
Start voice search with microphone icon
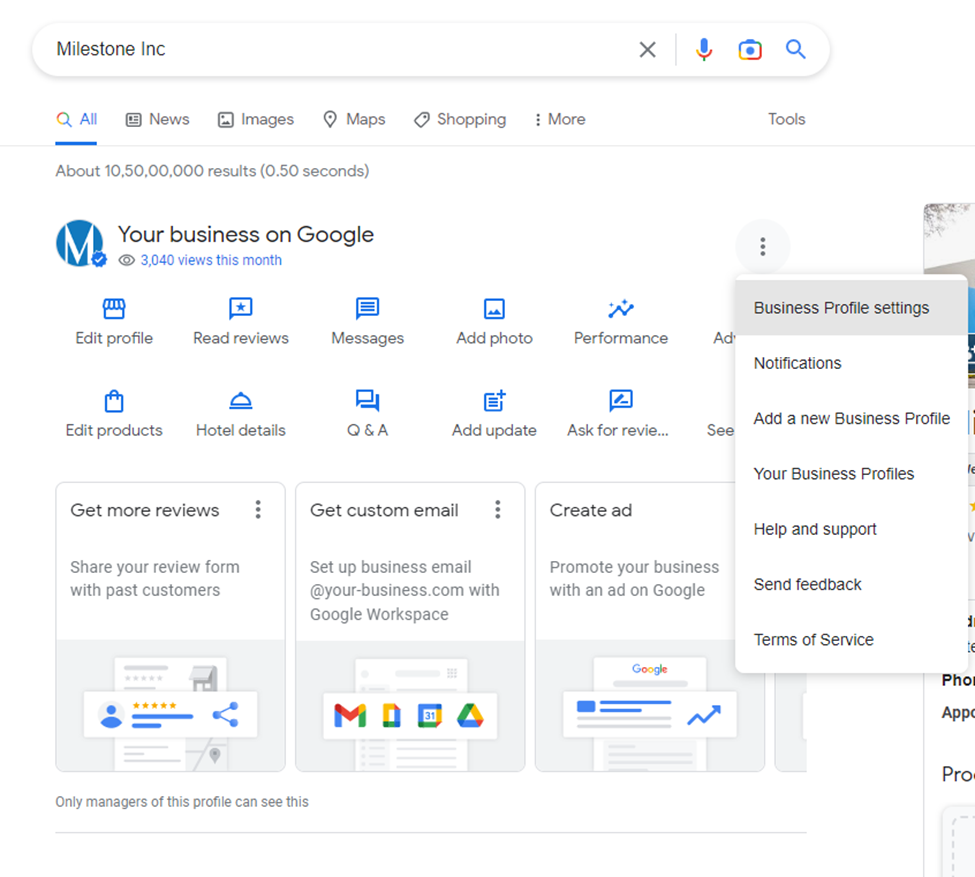pyautogui.click(x=704, y=49)
